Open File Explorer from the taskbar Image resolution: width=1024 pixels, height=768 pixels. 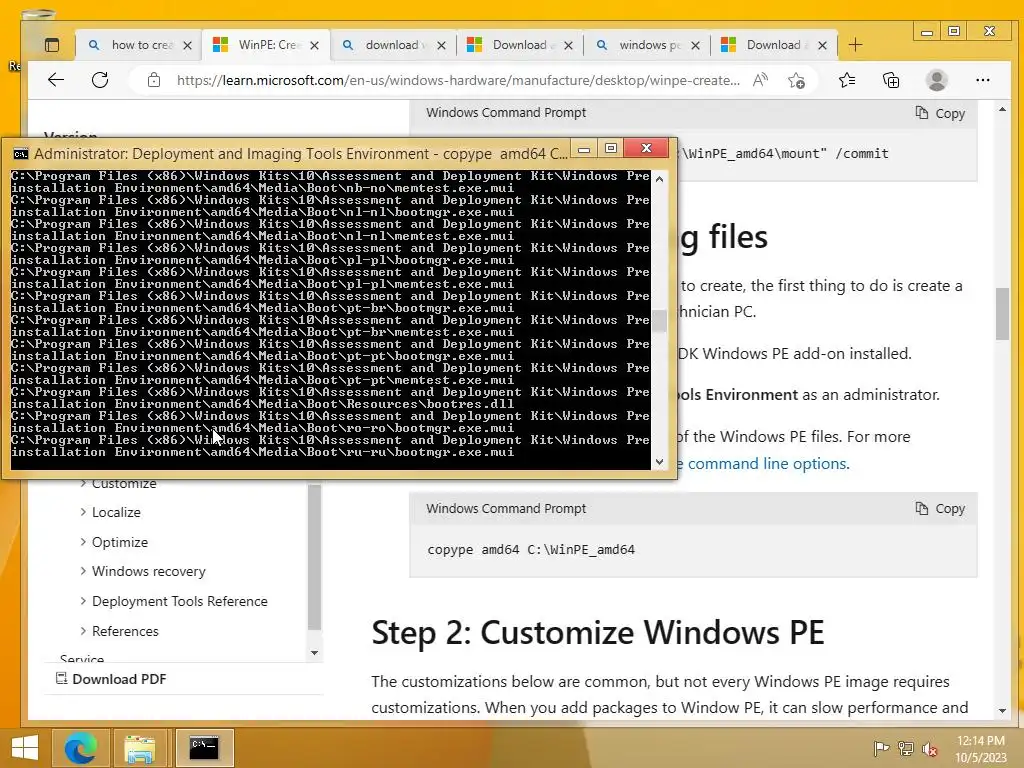pos(140,748)
